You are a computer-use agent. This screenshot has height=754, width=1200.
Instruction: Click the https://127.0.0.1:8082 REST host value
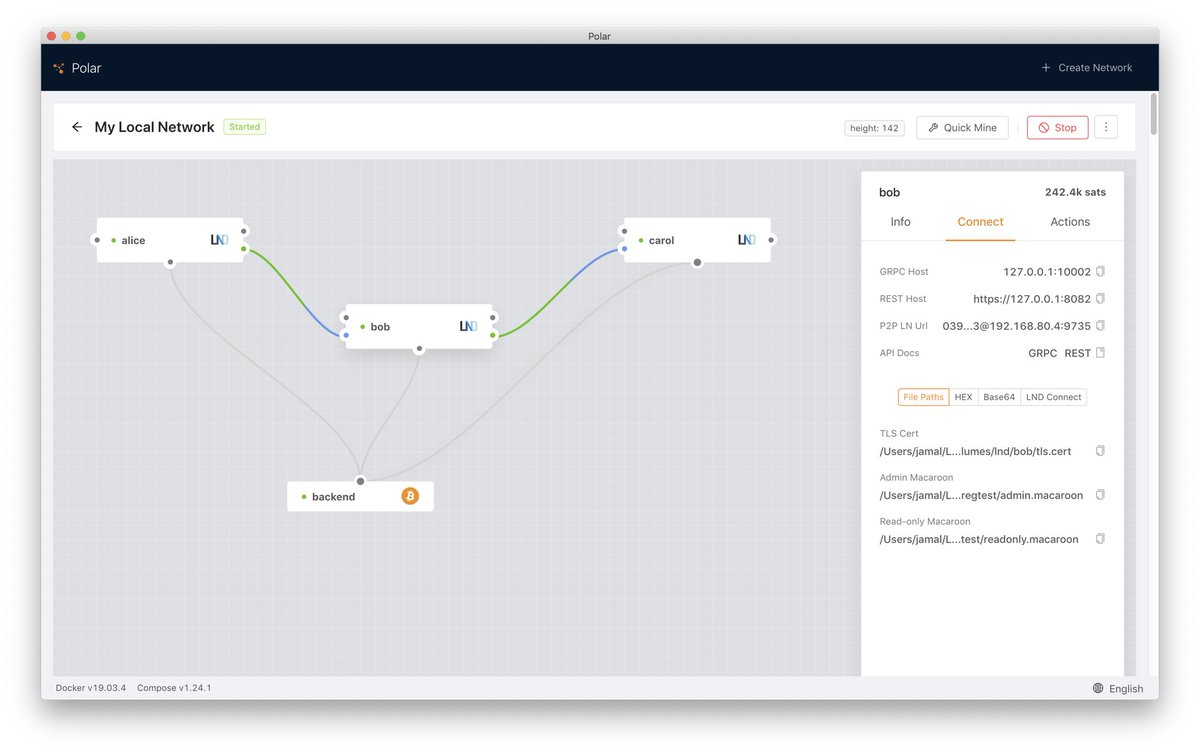pos(1032,299)
